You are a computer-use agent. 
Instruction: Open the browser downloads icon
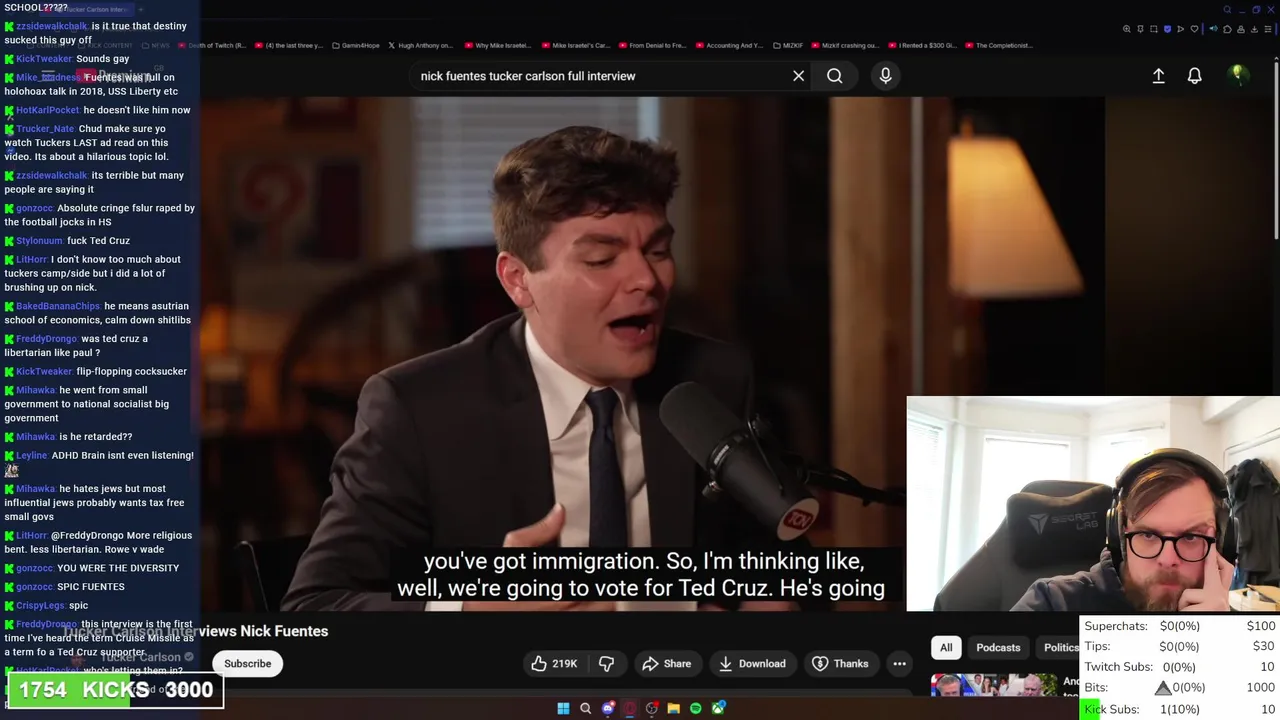click(1254, 29)
